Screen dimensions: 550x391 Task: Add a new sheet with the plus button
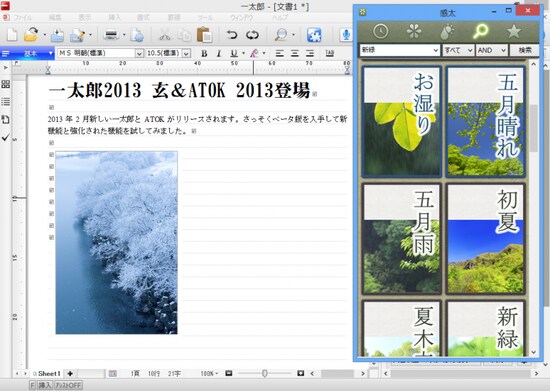[70, 373]
